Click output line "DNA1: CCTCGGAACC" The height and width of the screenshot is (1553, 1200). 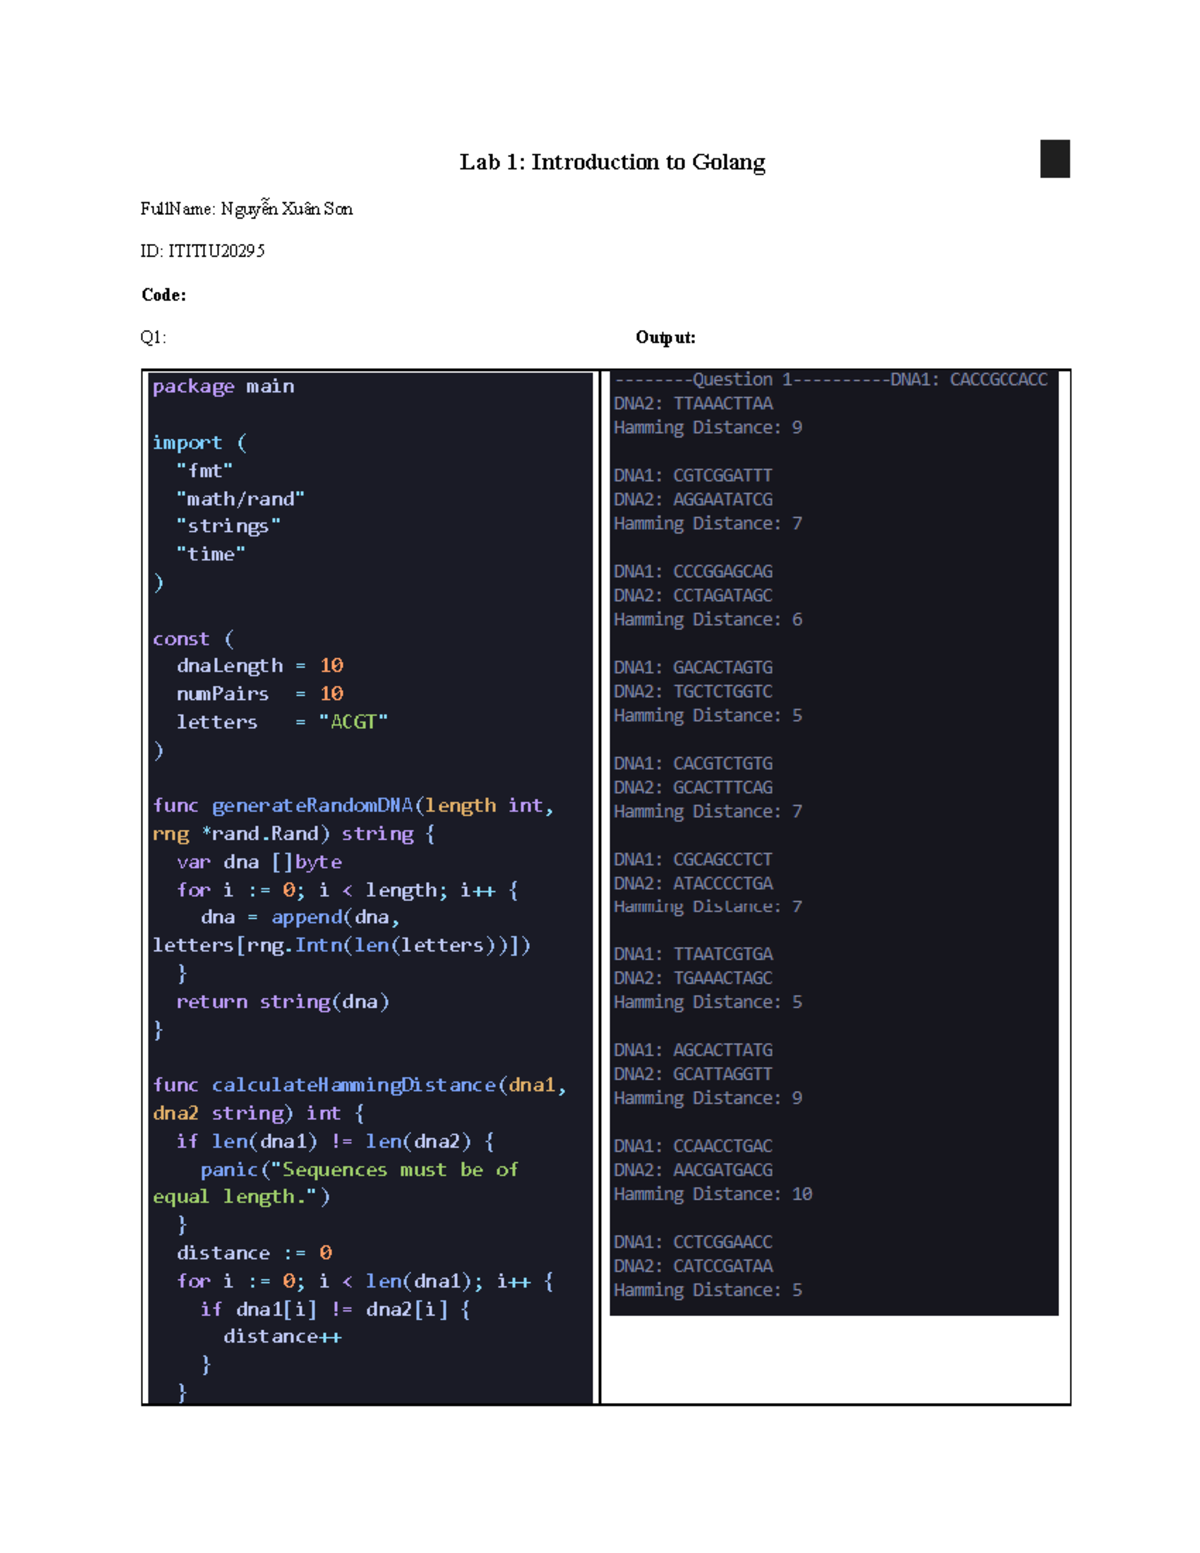pos(693,1243)
